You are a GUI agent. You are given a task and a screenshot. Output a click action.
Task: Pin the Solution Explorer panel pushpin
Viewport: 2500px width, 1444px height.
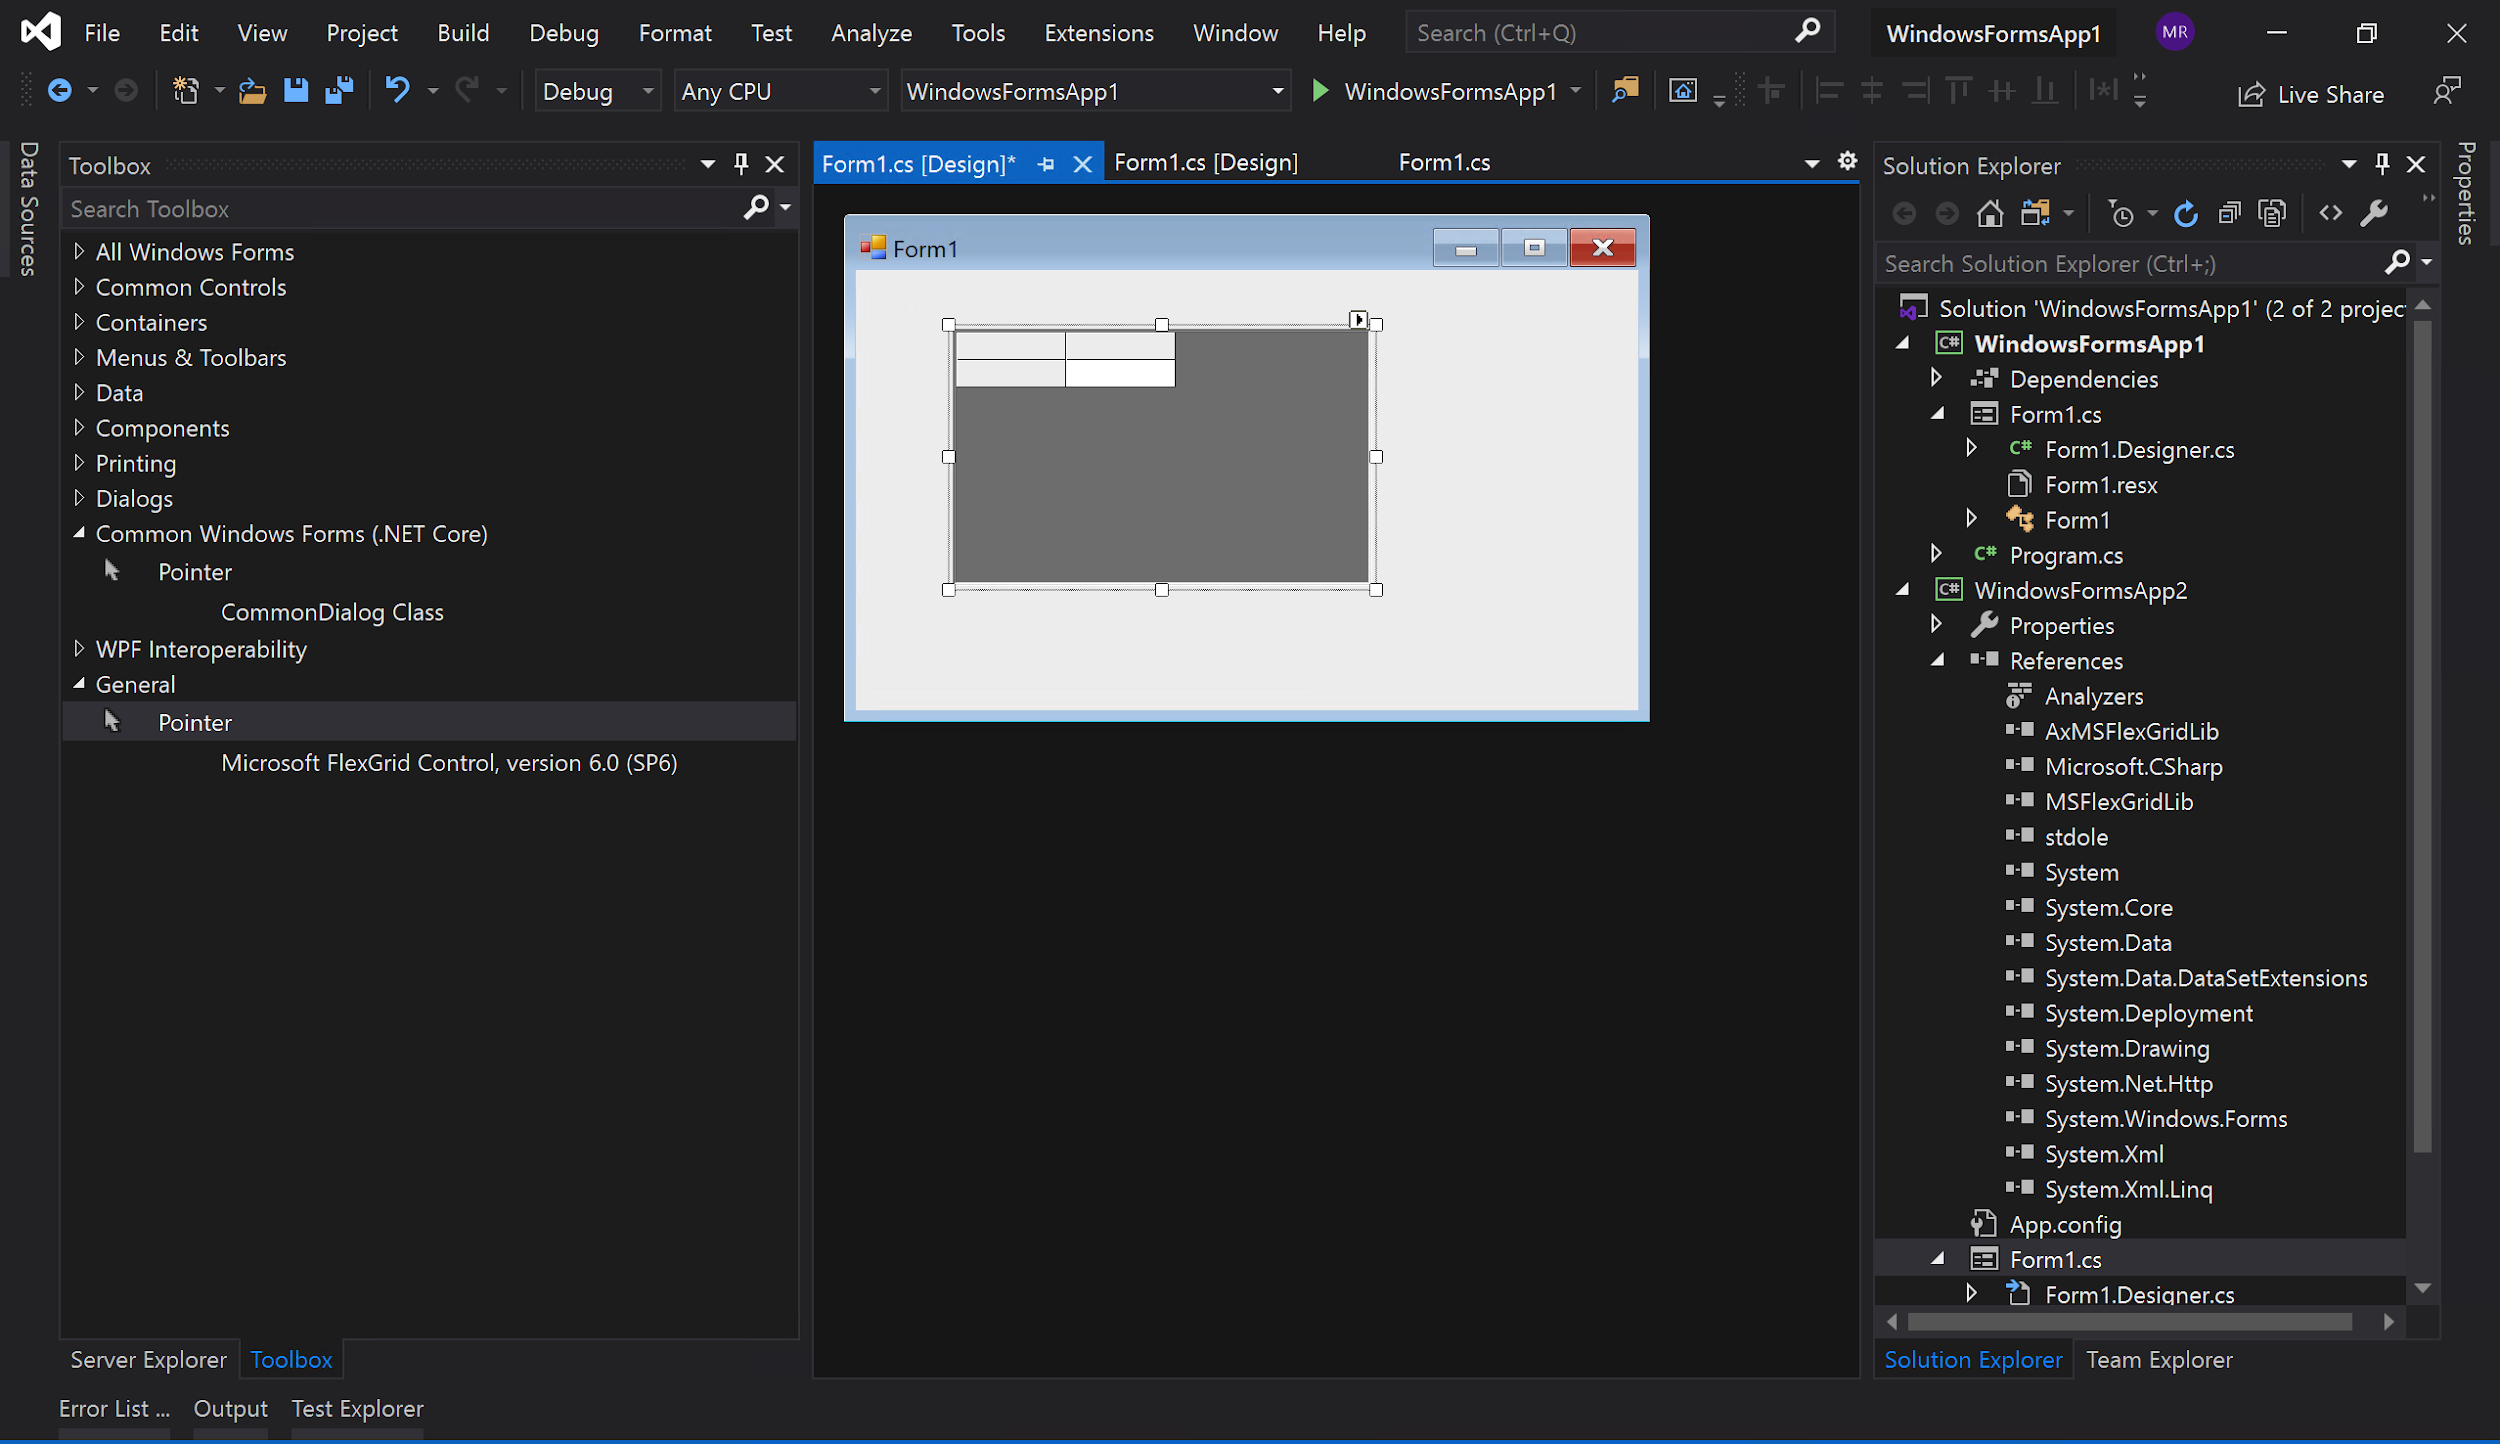tap(2382, 164)
